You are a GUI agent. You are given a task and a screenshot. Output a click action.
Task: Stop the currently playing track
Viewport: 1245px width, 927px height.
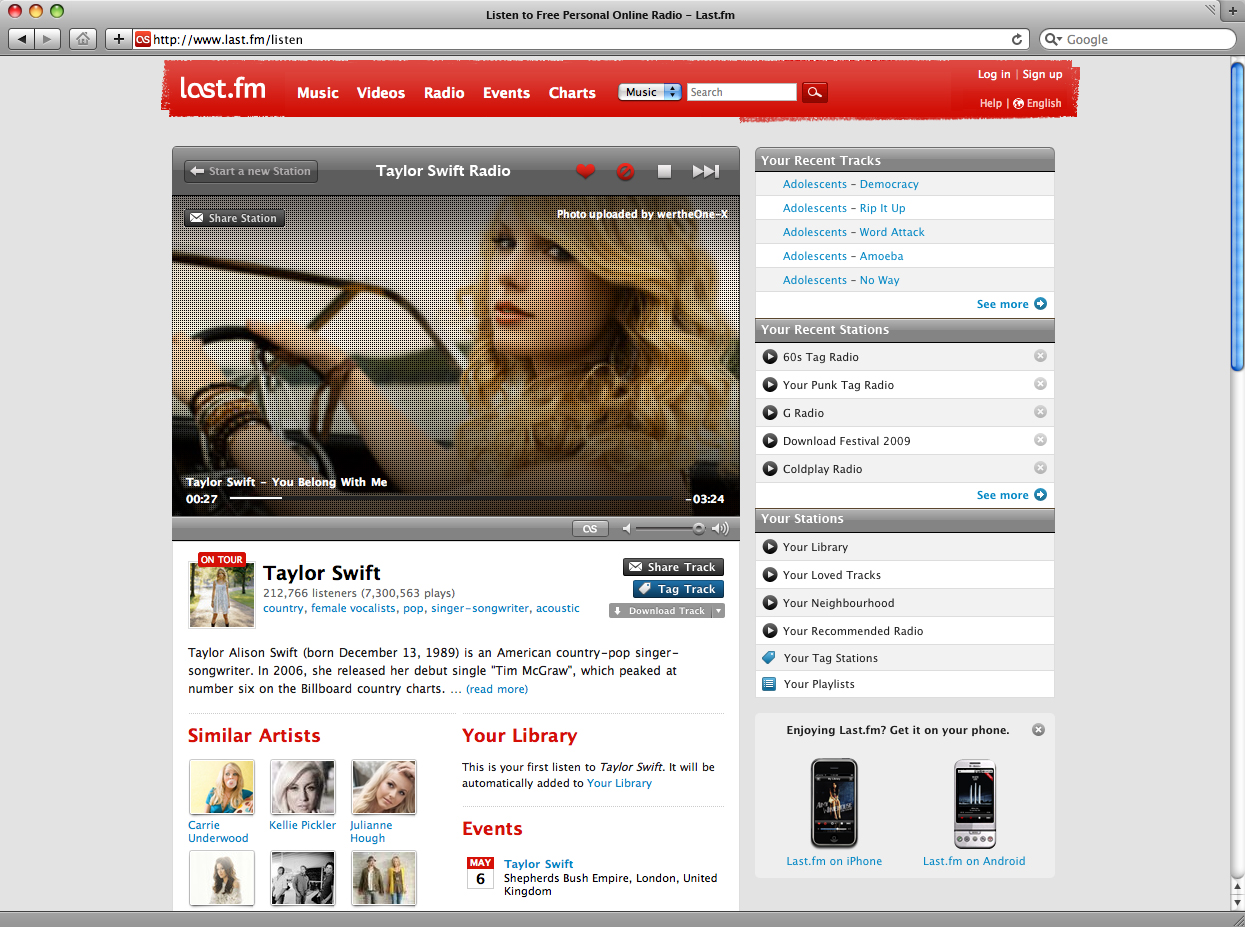664,171
